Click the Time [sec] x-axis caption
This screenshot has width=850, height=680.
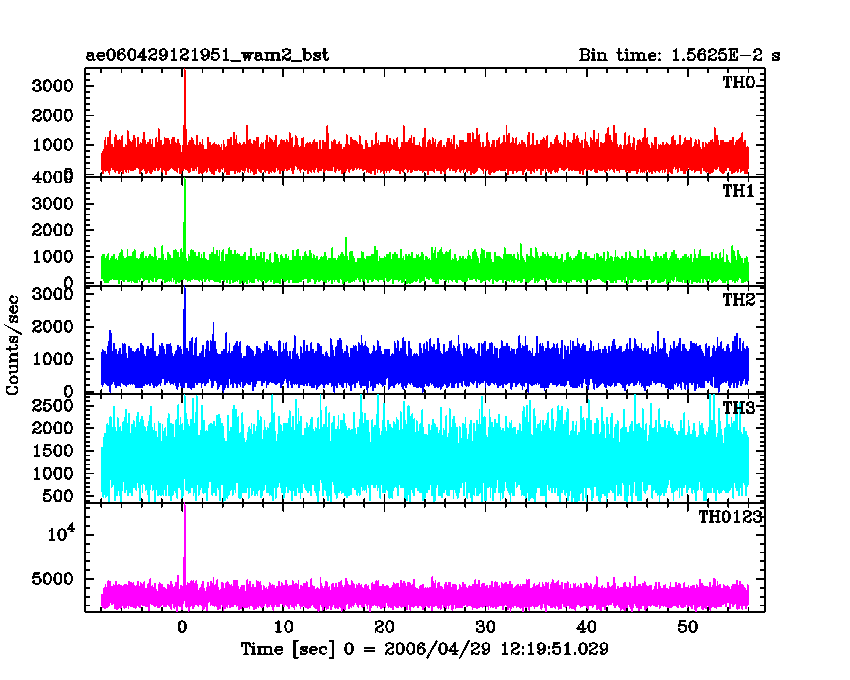(x=424, y=649)
